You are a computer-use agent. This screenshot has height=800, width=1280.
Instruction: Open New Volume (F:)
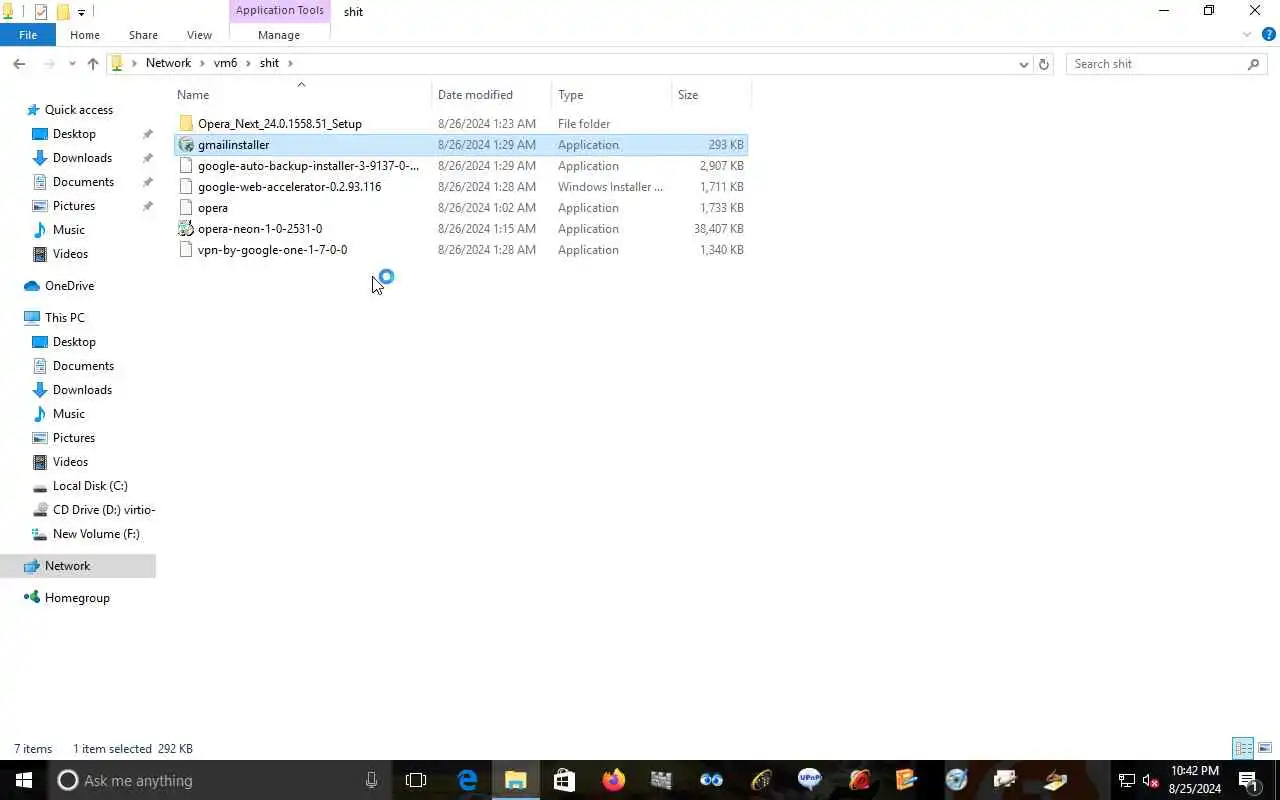click(96, 534)
